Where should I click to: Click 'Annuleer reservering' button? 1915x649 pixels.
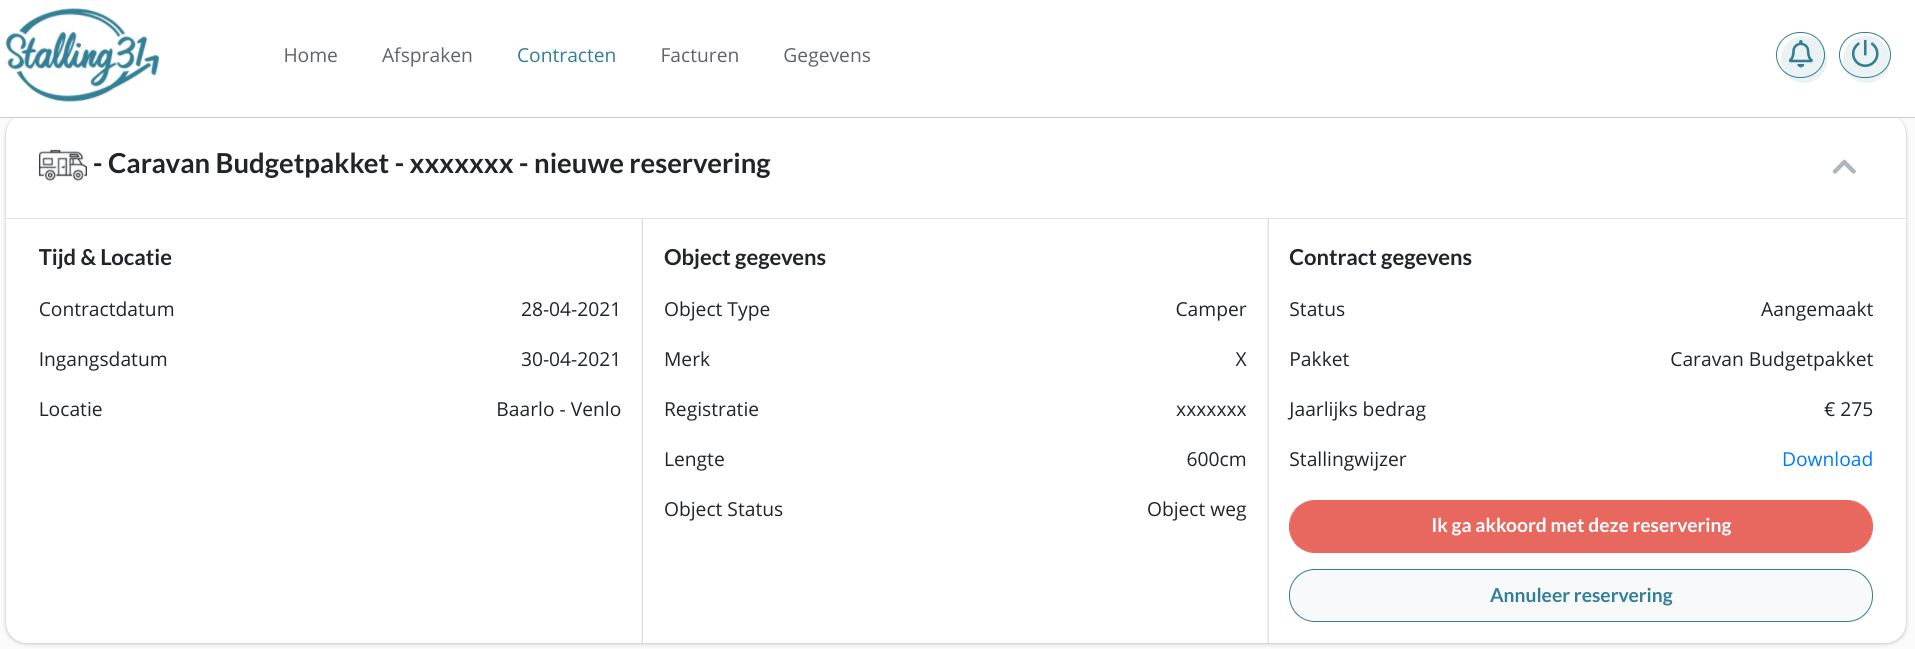click(1581, 596)
